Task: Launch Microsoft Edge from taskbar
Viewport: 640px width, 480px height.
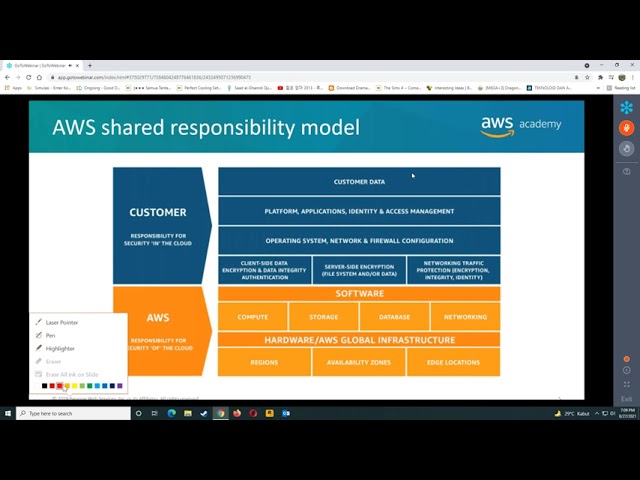Action: (x=171, y=413)
